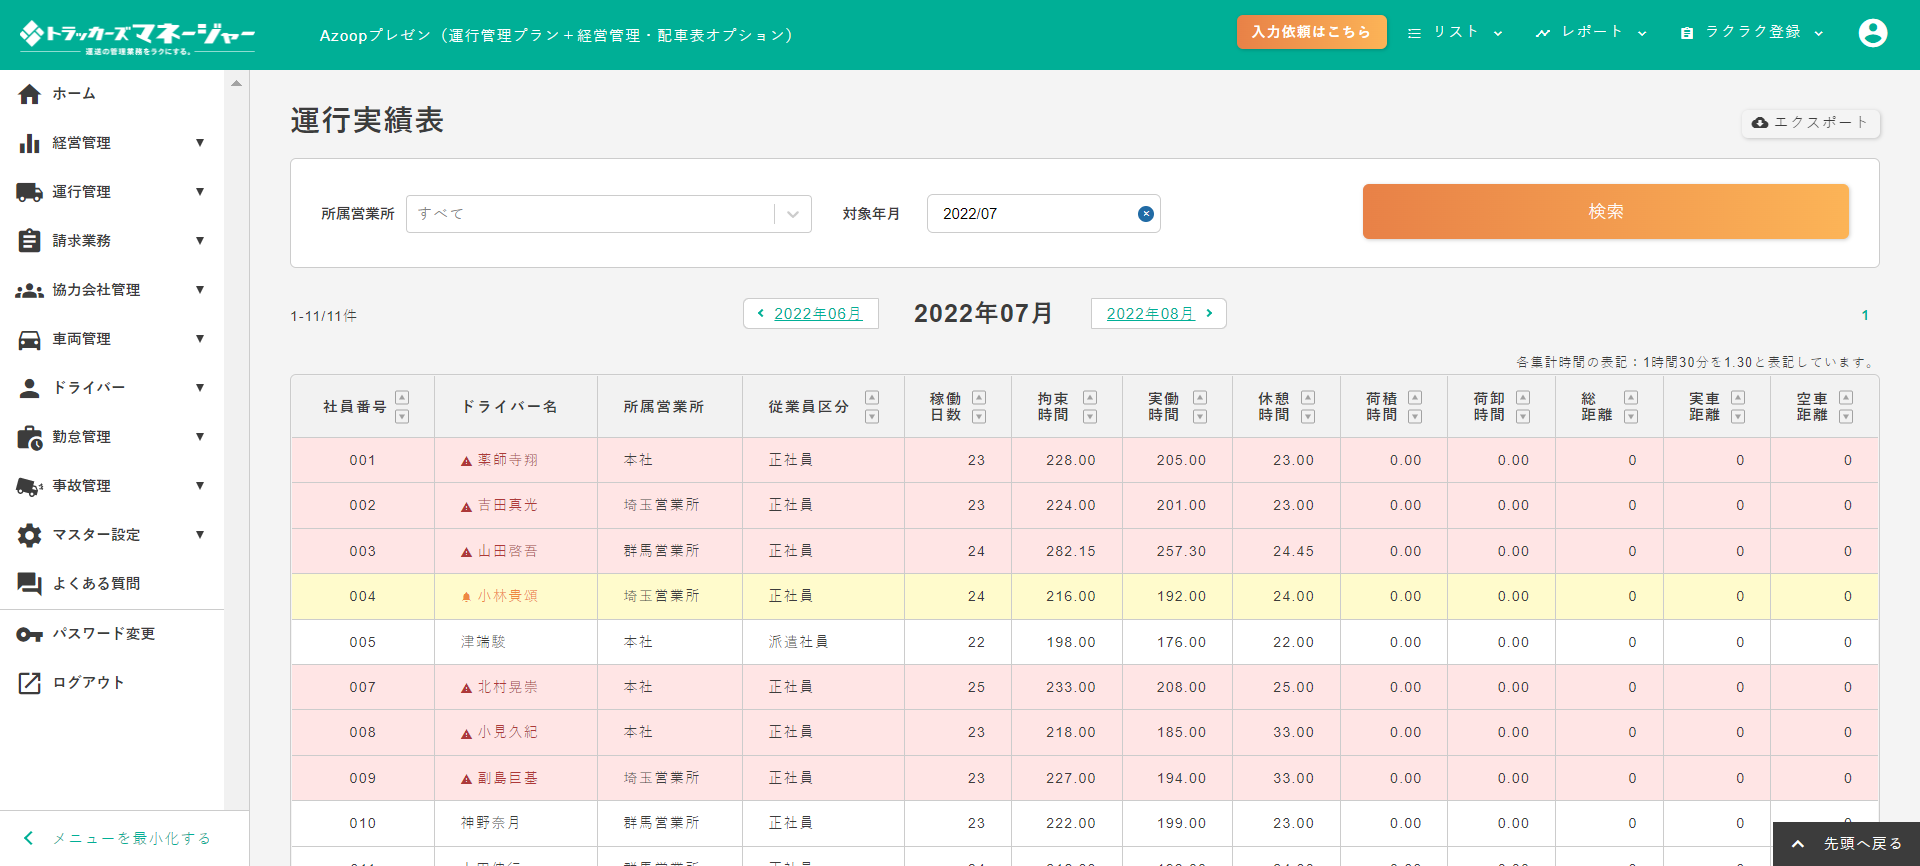Click the key icon for パスワード変更

coord(30,634)
